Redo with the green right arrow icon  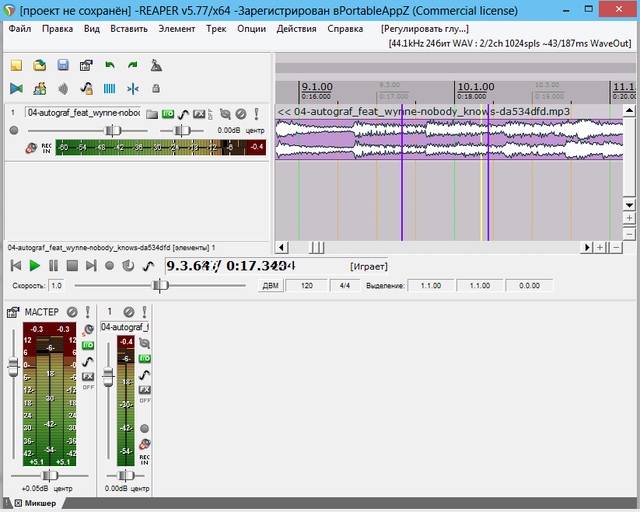133,65
